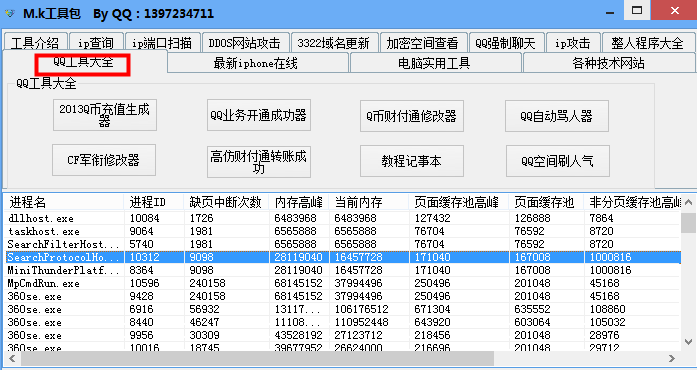697x370 pixels.
Task: Click the QQ自动骂人器 button
Action: point(557,116)
